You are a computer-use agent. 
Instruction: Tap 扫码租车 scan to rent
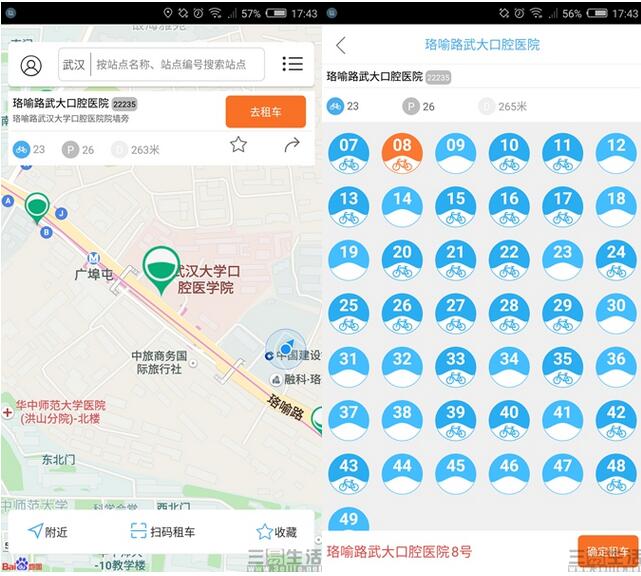(x=163, y=531)
